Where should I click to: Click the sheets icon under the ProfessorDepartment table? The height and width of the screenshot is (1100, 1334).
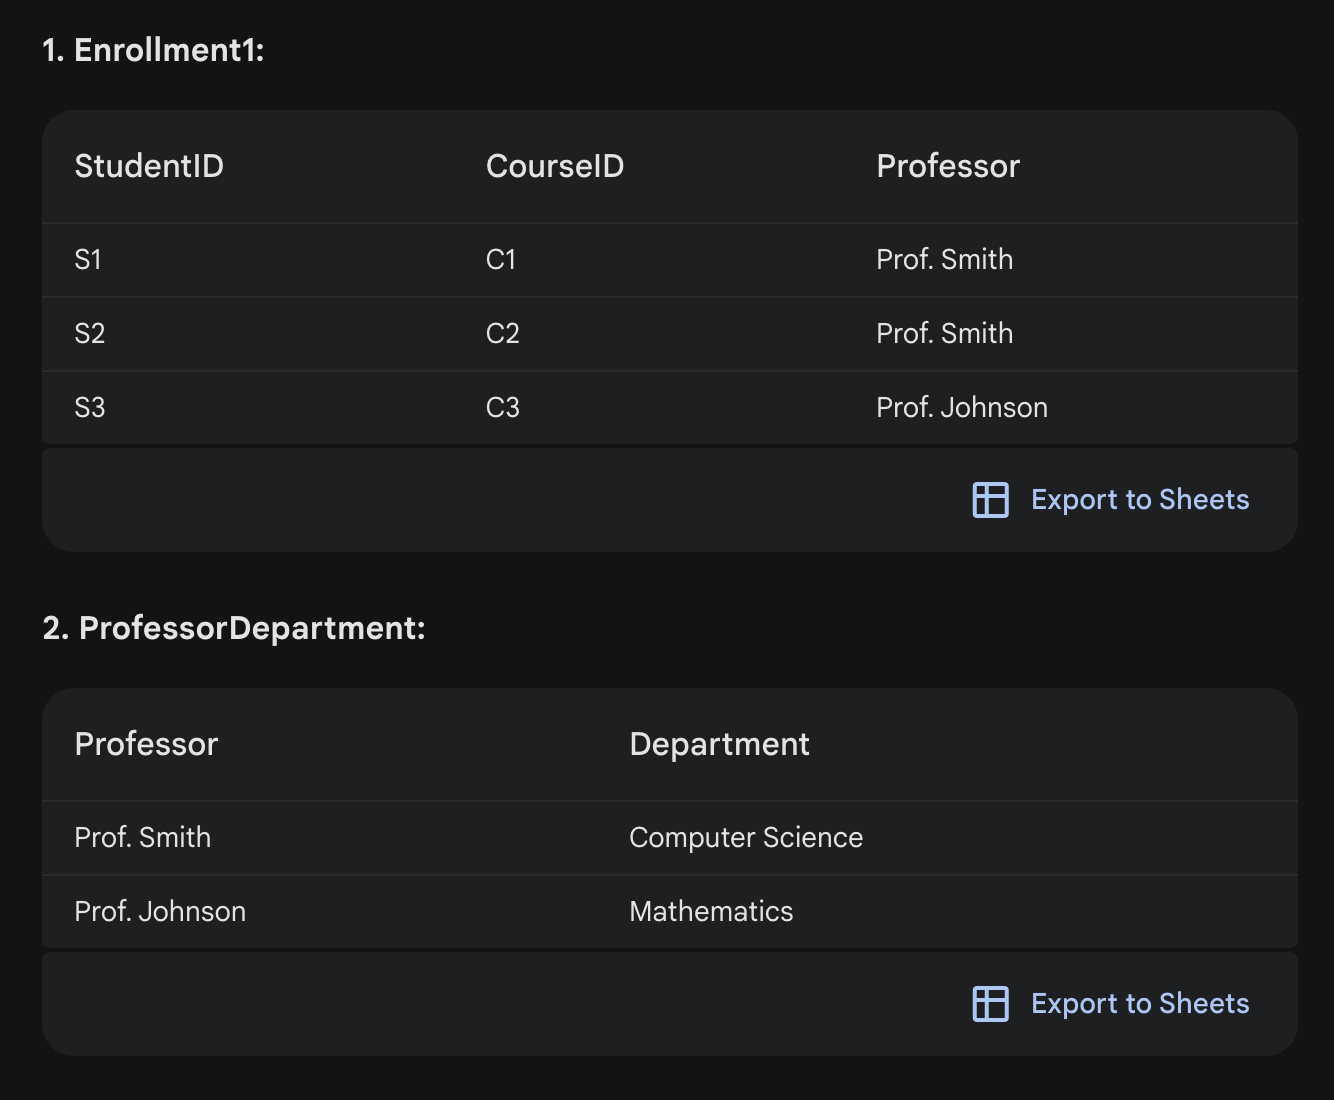coord(990,1004)
